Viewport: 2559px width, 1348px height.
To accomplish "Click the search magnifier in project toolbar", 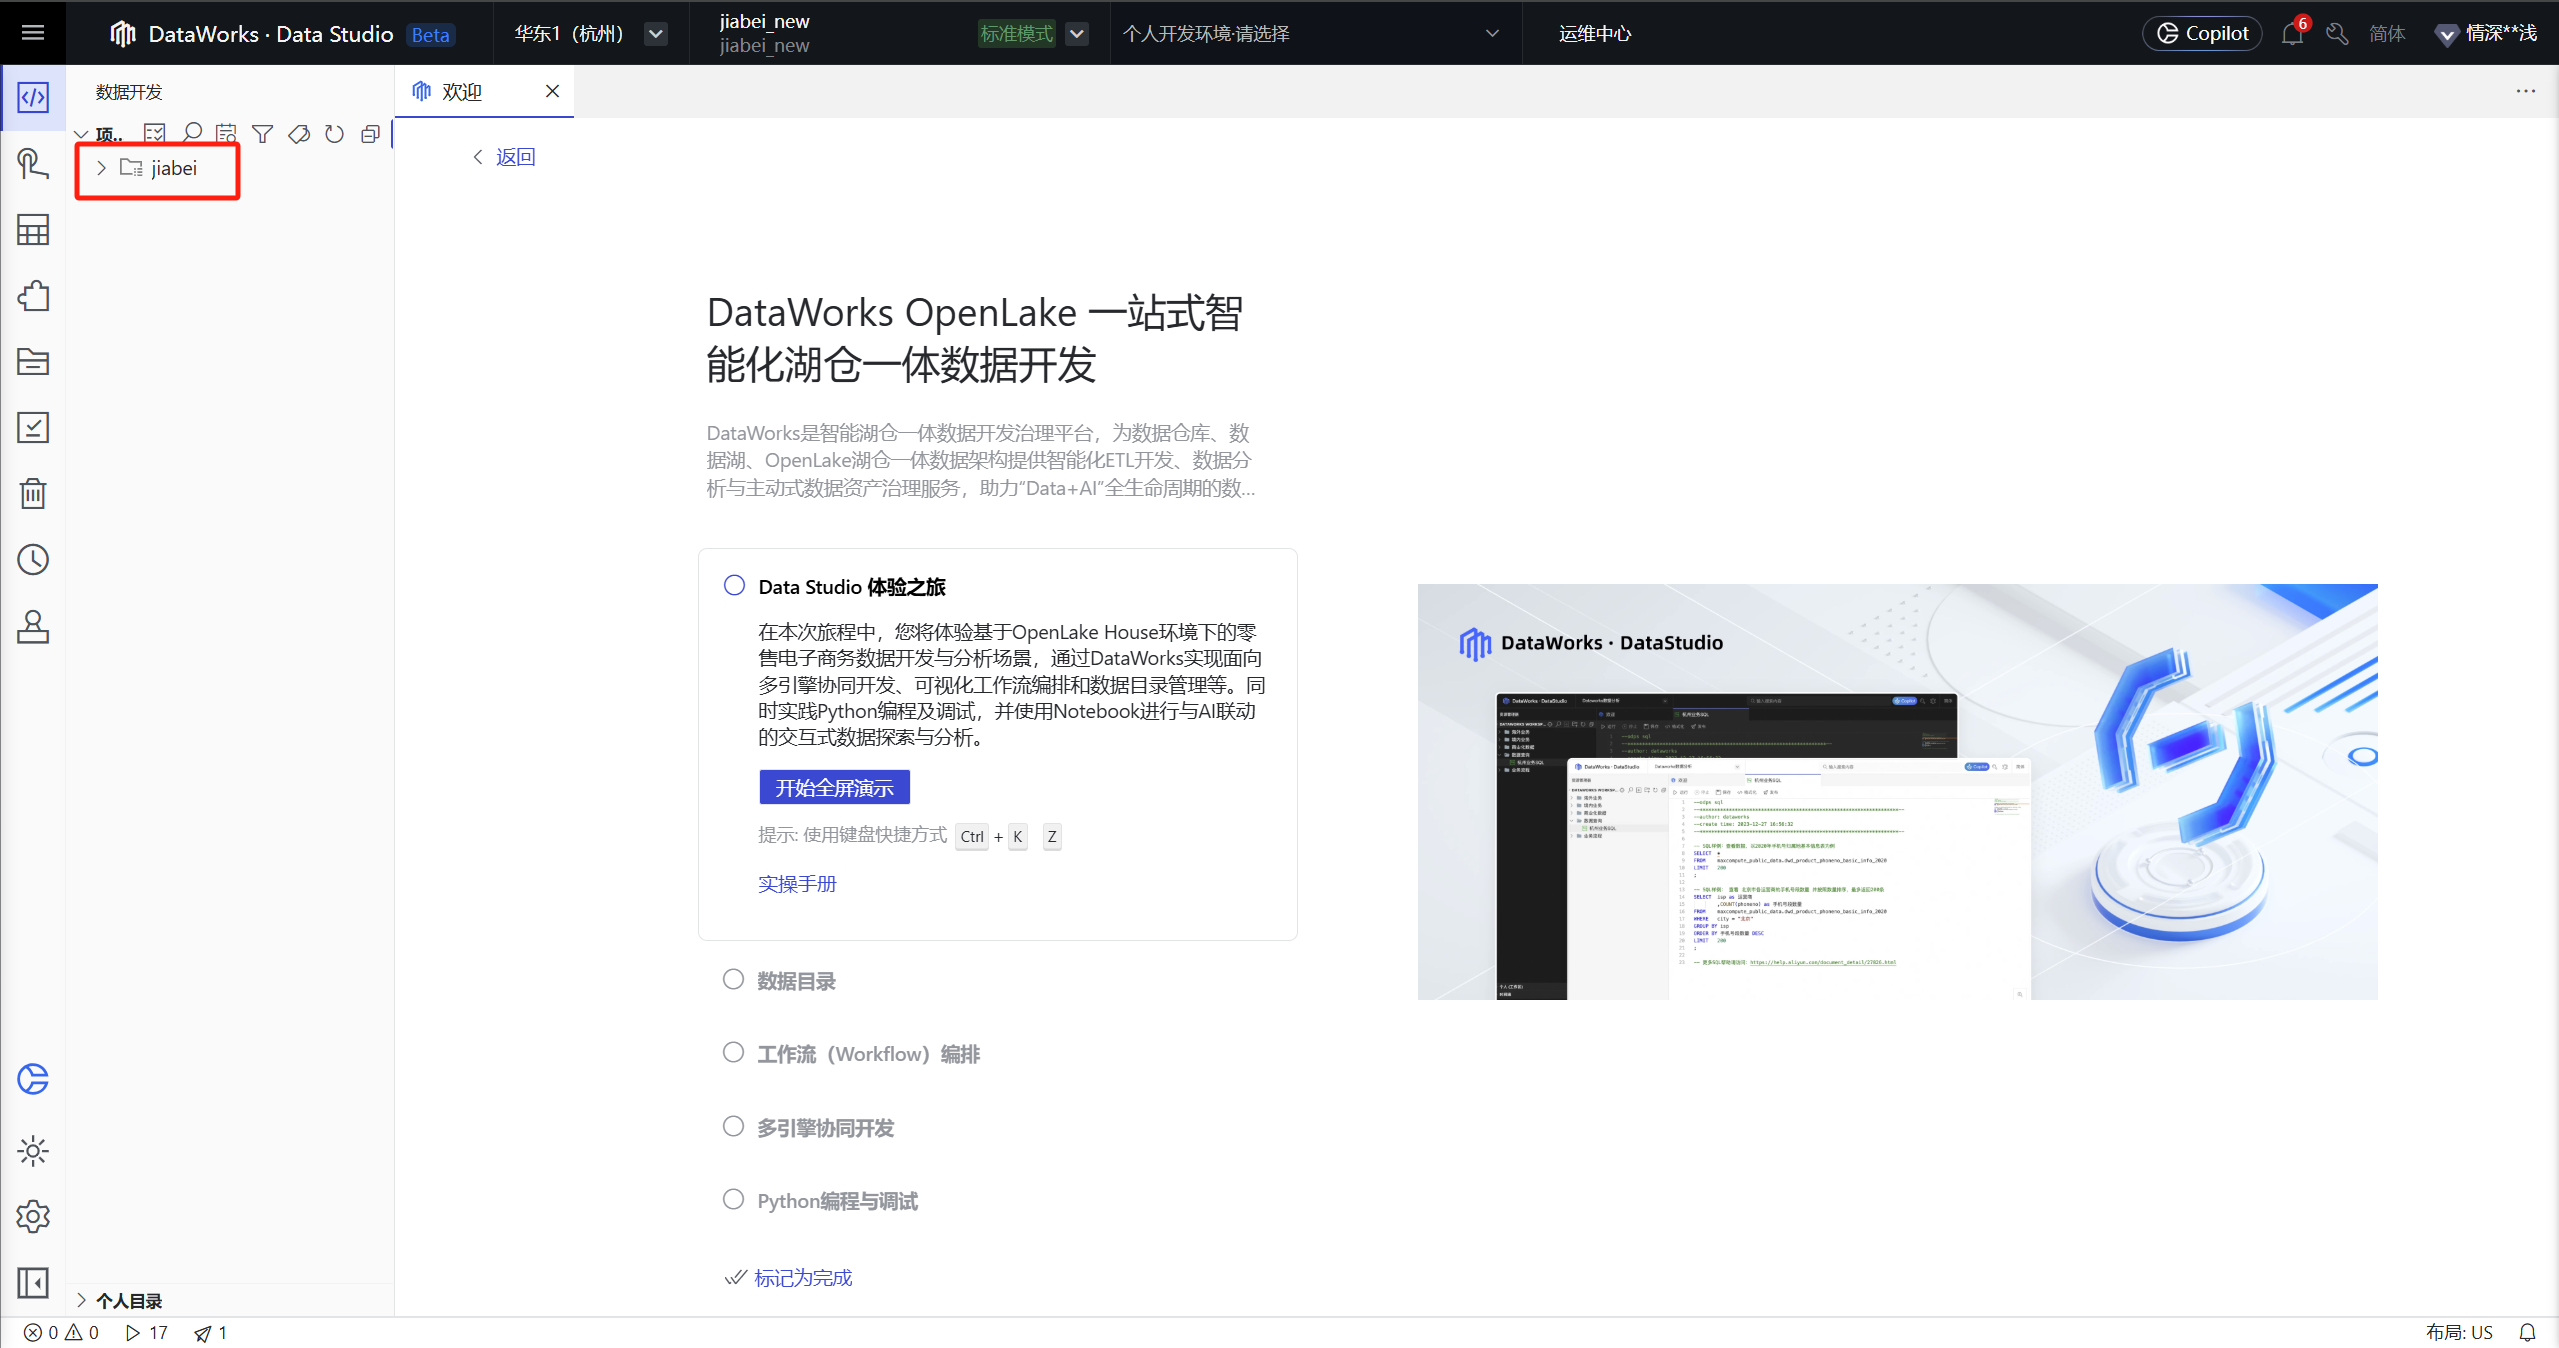I will click(x=192, y=134).
